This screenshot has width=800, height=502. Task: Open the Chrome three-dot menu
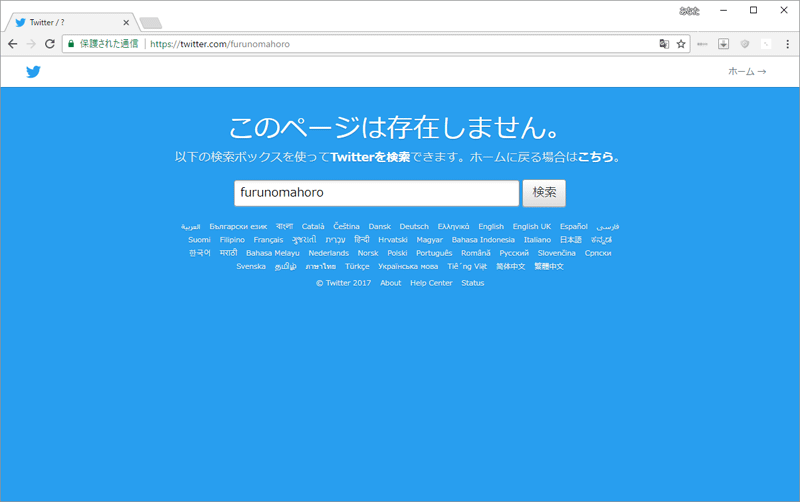click(787, 44)
